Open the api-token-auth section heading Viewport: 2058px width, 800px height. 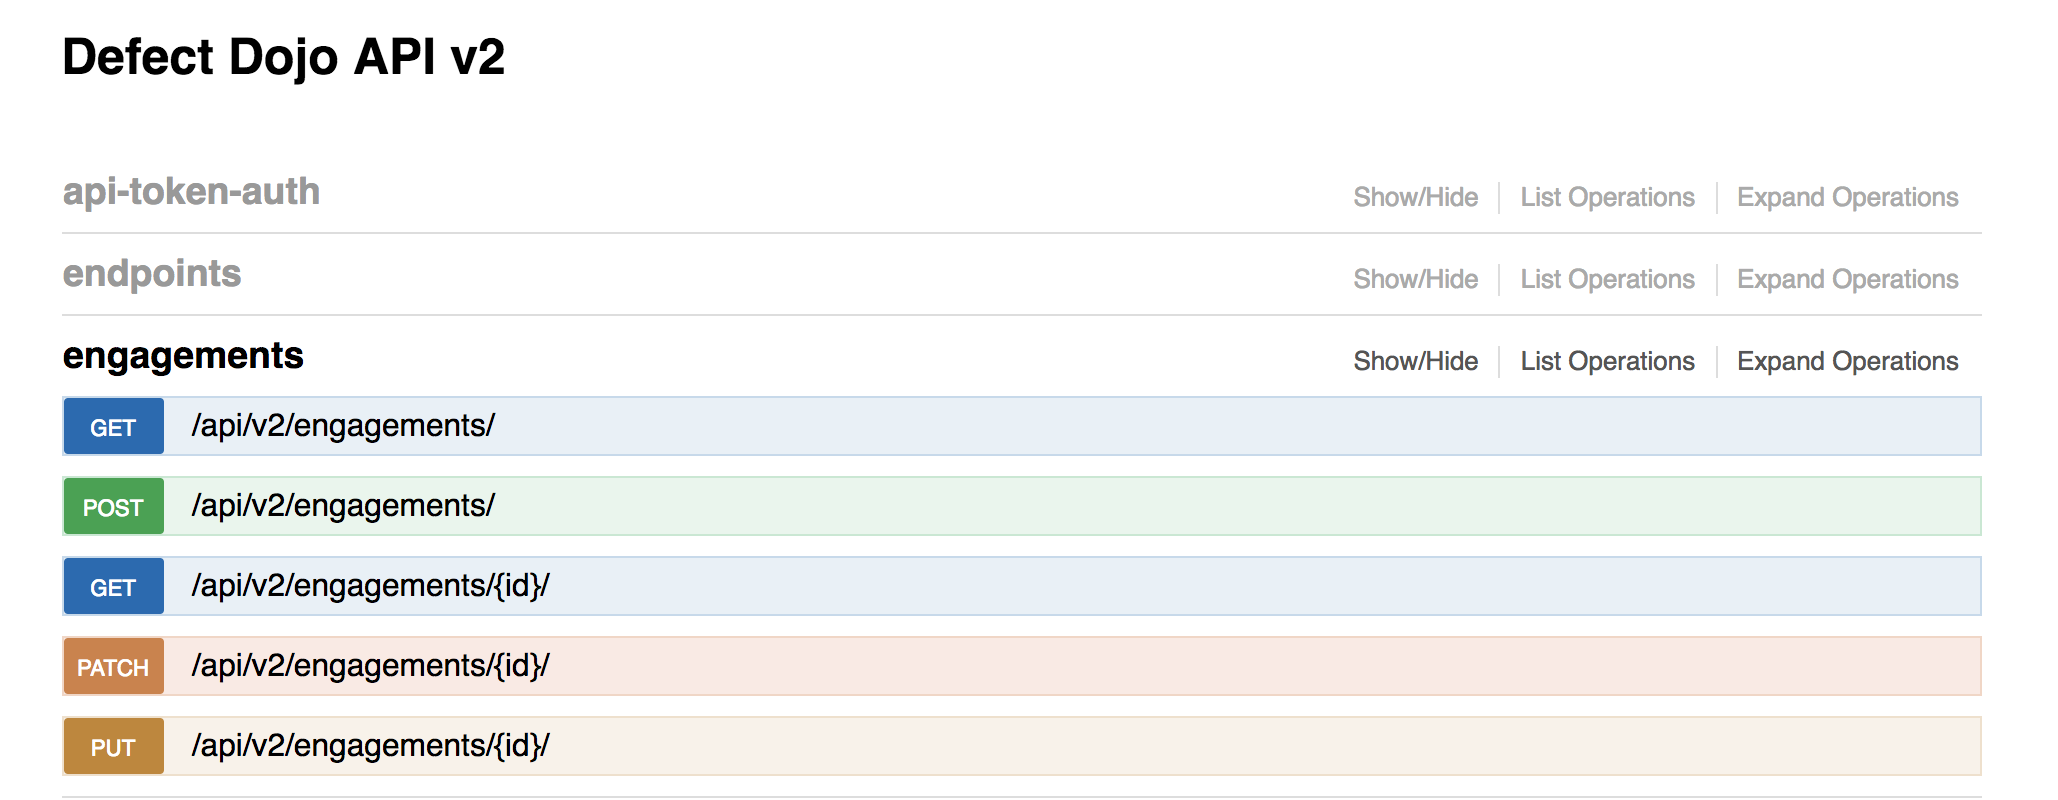(191, 191)
